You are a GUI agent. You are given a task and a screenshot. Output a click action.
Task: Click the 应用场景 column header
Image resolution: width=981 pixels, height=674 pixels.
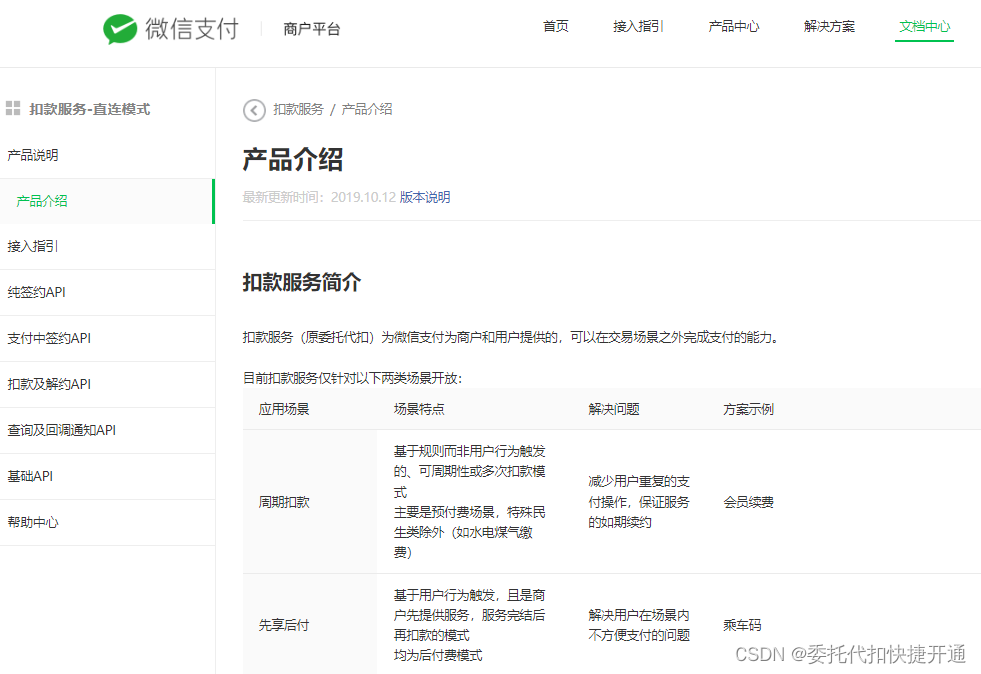tap(284, 409)
